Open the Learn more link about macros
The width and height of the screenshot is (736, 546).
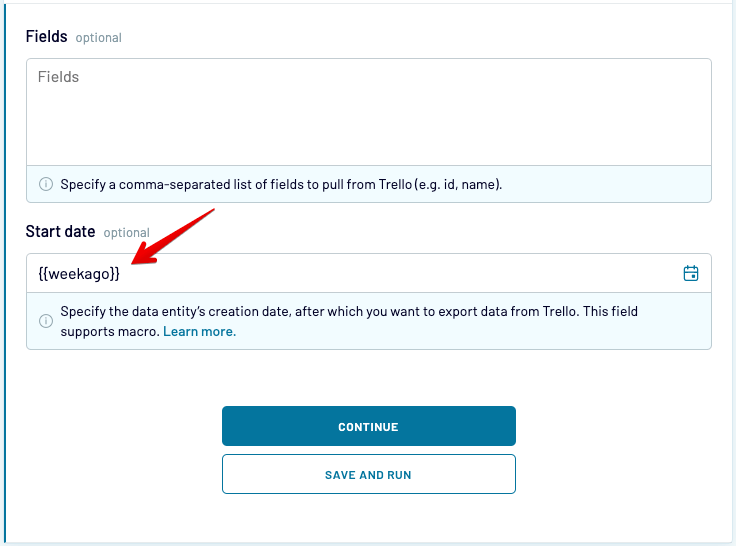pos(199,331)
